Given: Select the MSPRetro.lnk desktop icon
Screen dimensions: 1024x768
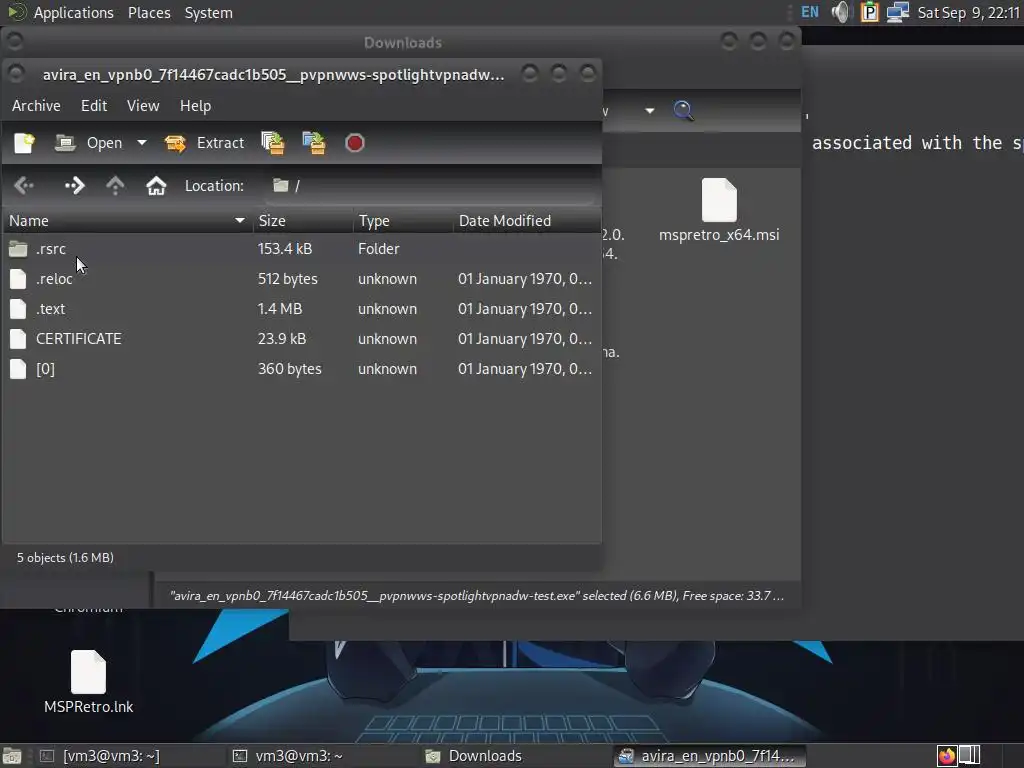Looking at the screenshot, I should click(89, 682).
